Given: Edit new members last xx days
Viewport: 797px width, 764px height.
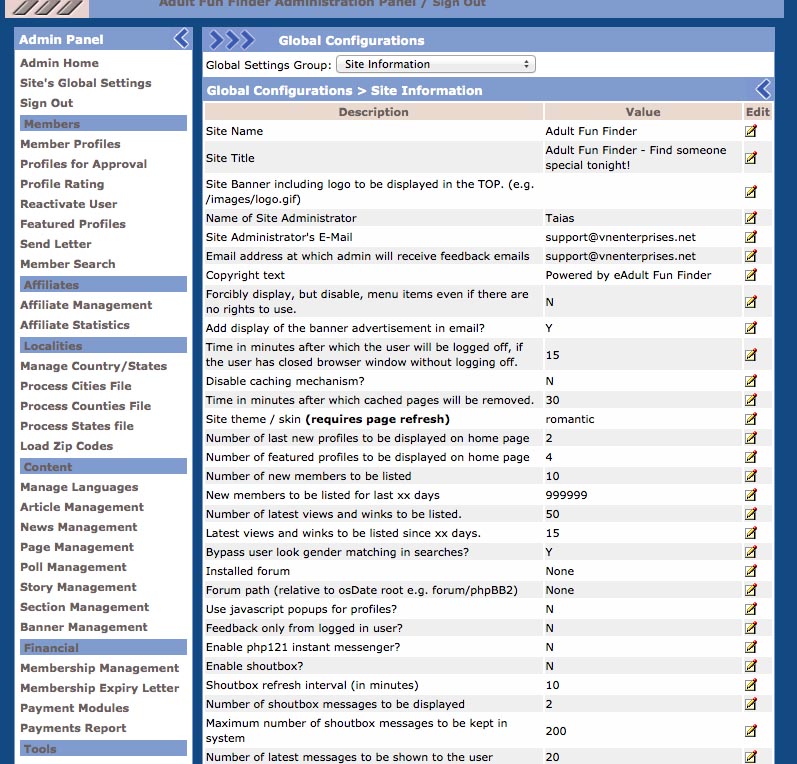Looking at the screenshot, I should 751,495.
